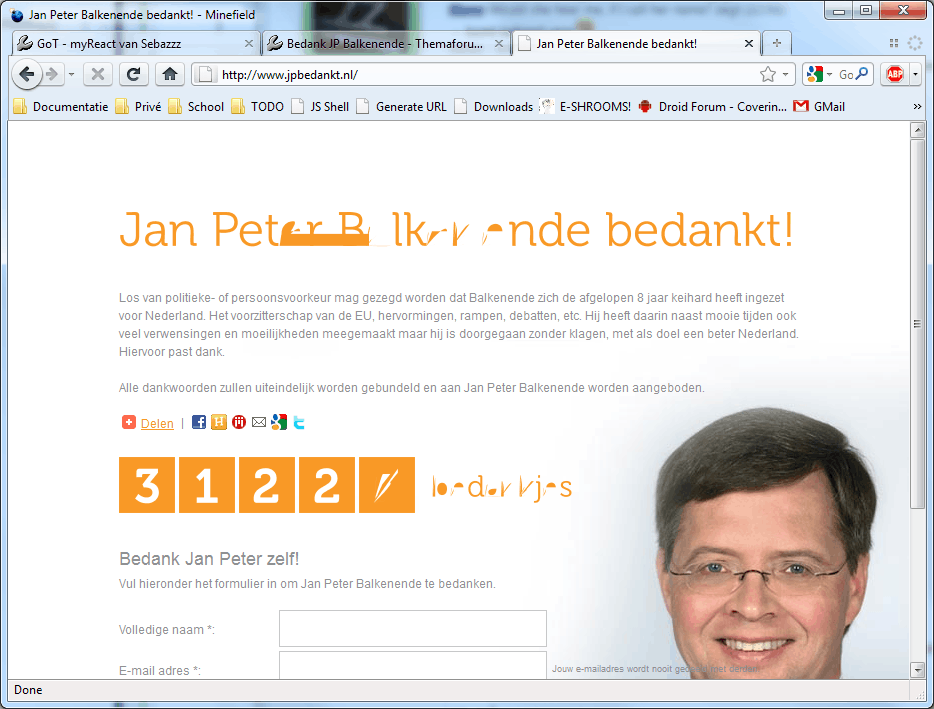934x709 pixels.
Task: Share via Google icon
Action: click(x=279, y=422)
